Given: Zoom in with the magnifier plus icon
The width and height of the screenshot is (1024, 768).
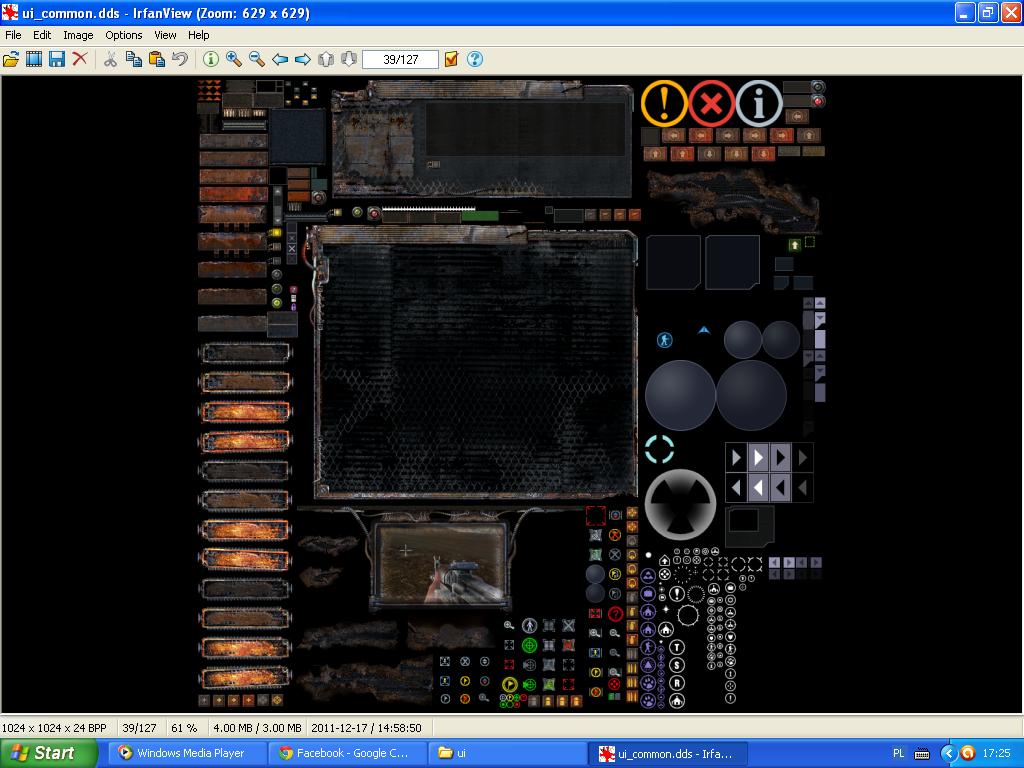Looking at the screenshot, I should click(x=234, y=59).
